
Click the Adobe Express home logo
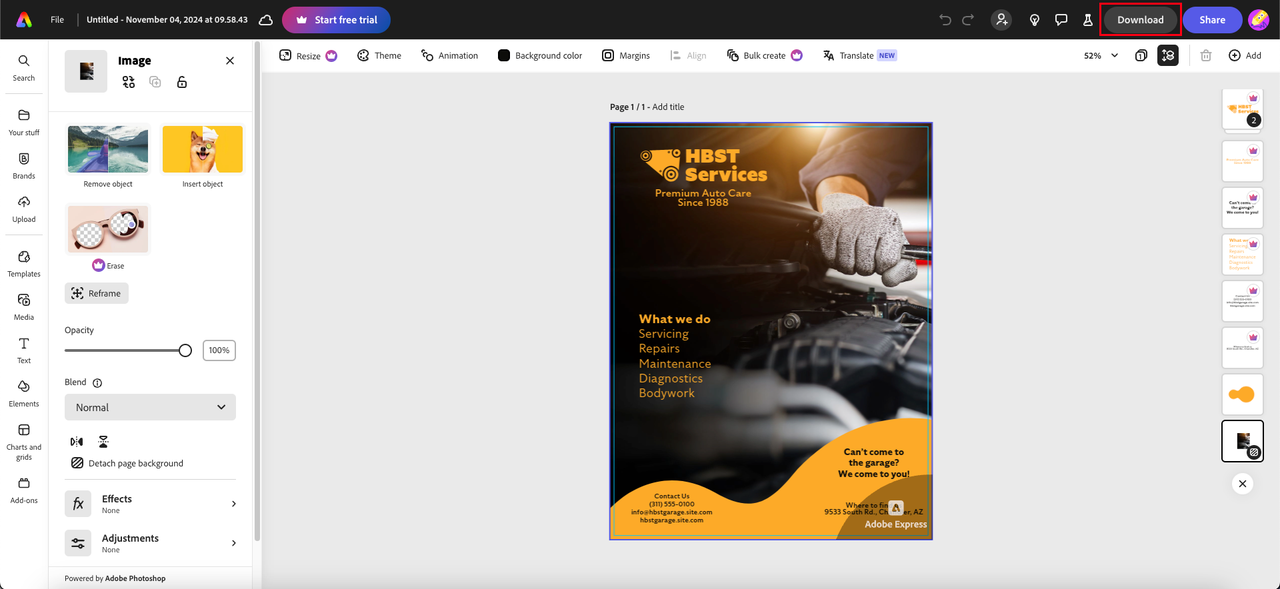pos(24,20)
